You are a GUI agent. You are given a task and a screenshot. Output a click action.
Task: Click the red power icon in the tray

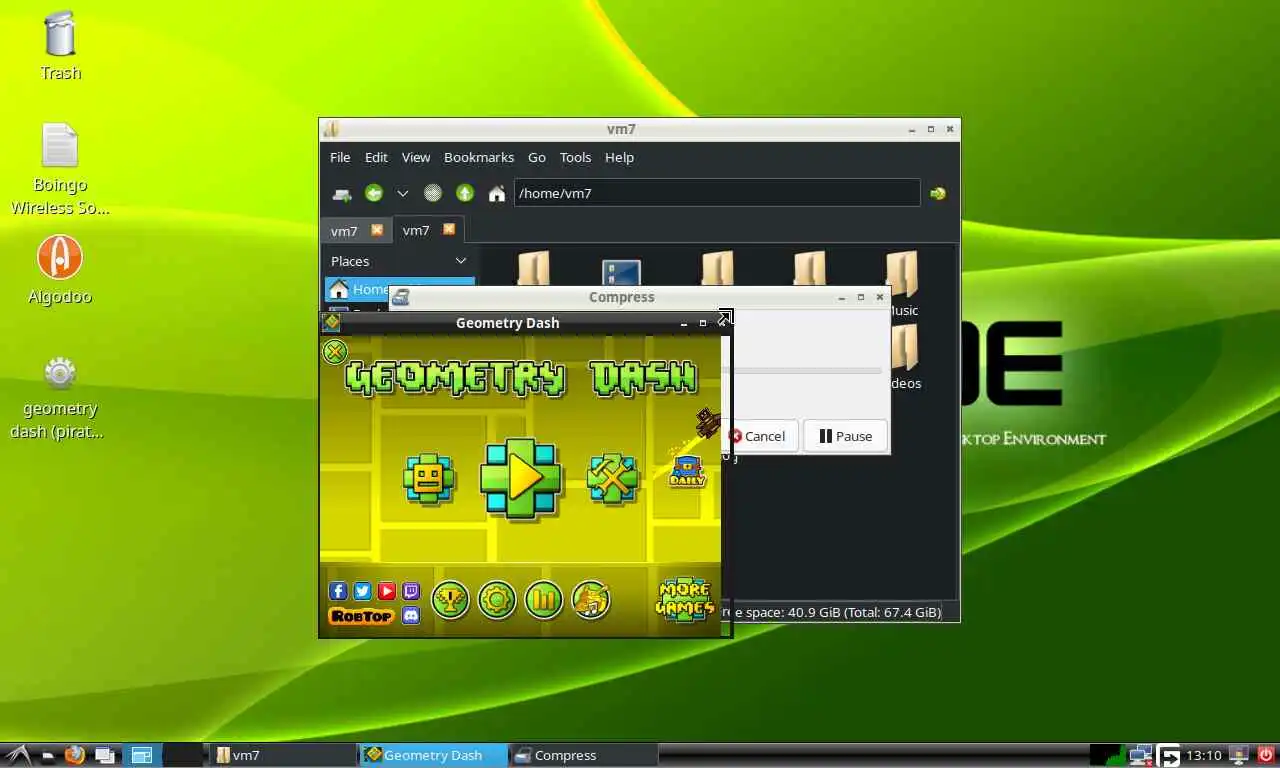tap(1266, 755)
